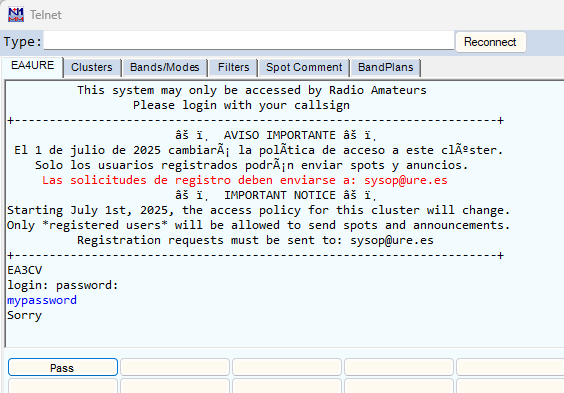The height and width of the screenshot is (393, 564).
Task: Click the 'El 1 de julio de 2025' line
Action: tap(259, 150)
